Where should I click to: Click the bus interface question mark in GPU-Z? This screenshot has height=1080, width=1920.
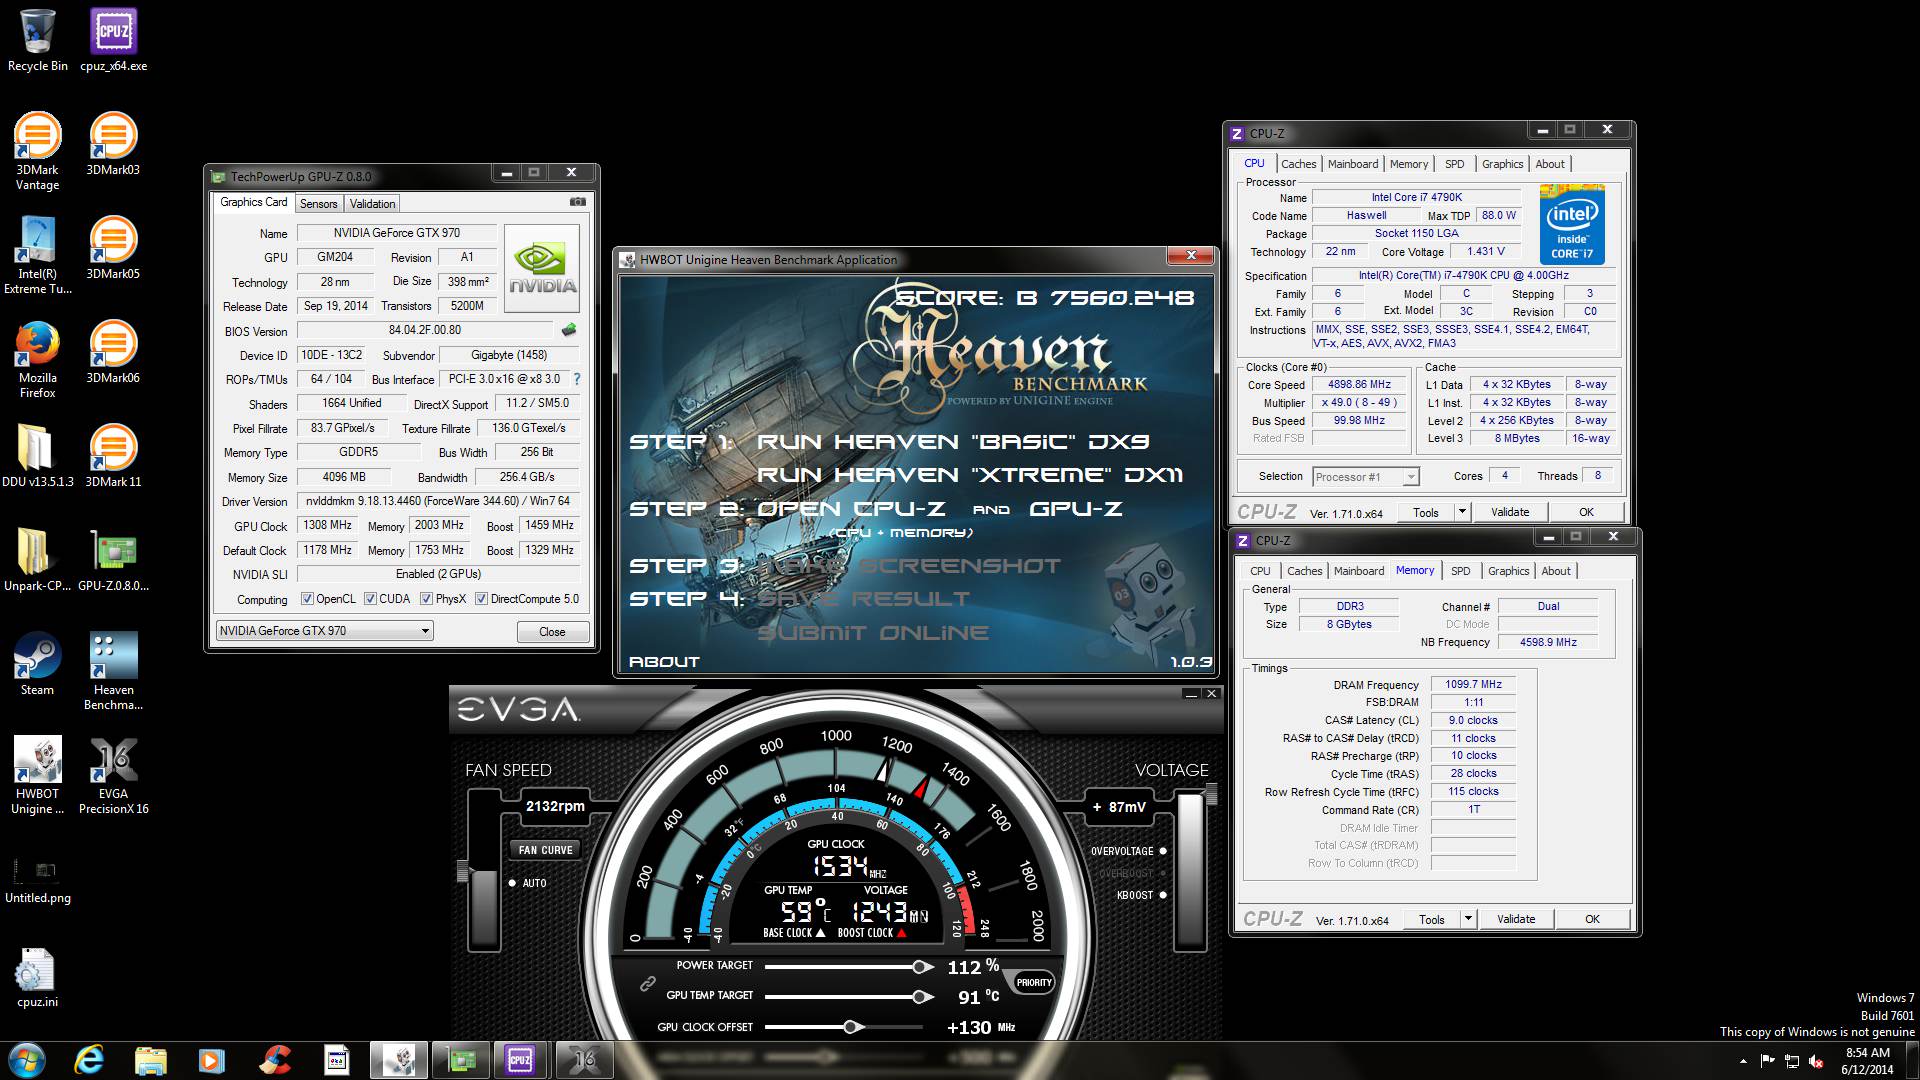(x=576, y=379)
